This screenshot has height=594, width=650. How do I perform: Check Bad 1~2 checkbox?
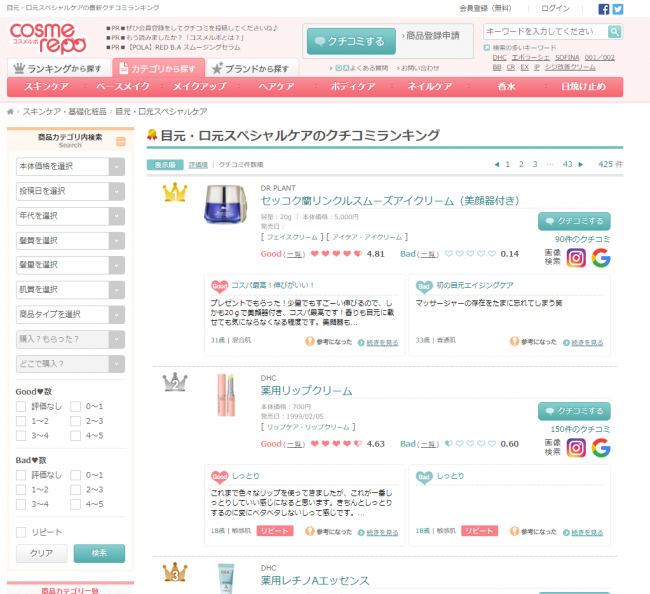(x=21, y=490)
